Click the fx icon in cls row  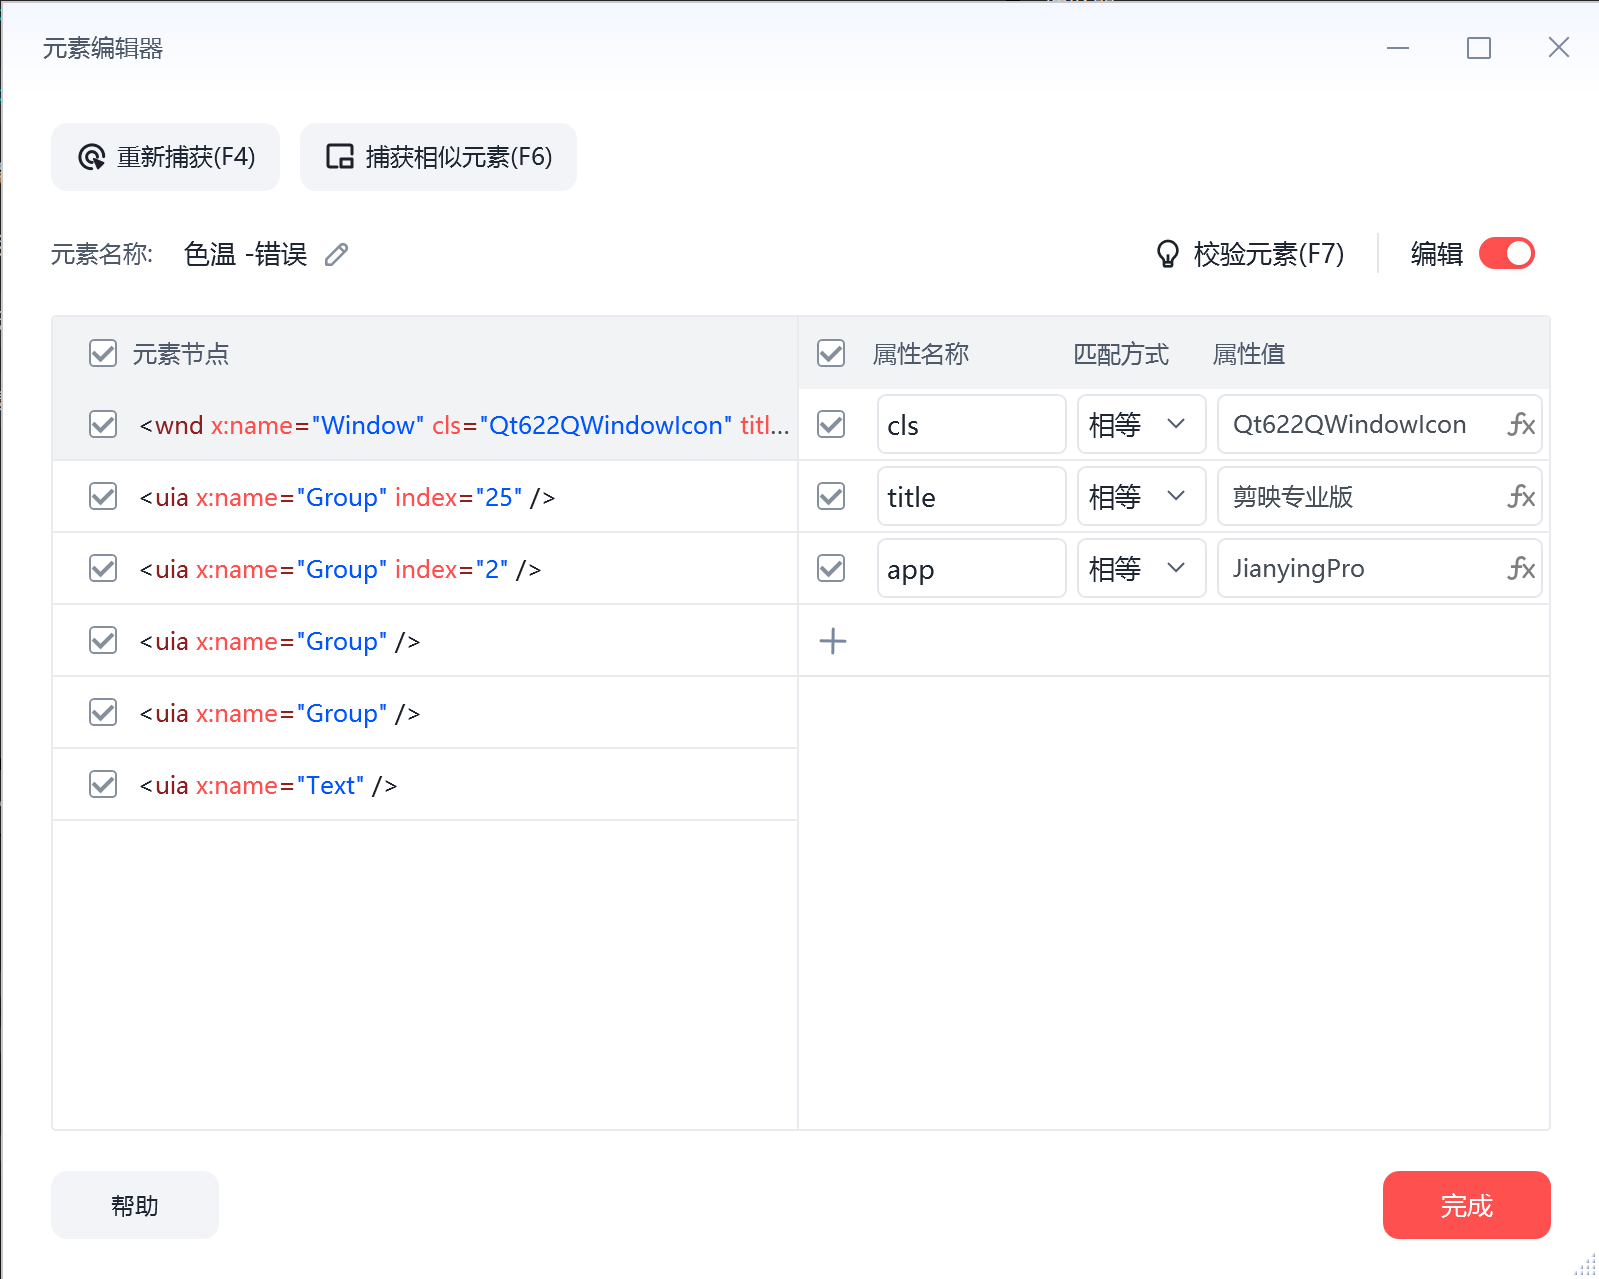1521,425
